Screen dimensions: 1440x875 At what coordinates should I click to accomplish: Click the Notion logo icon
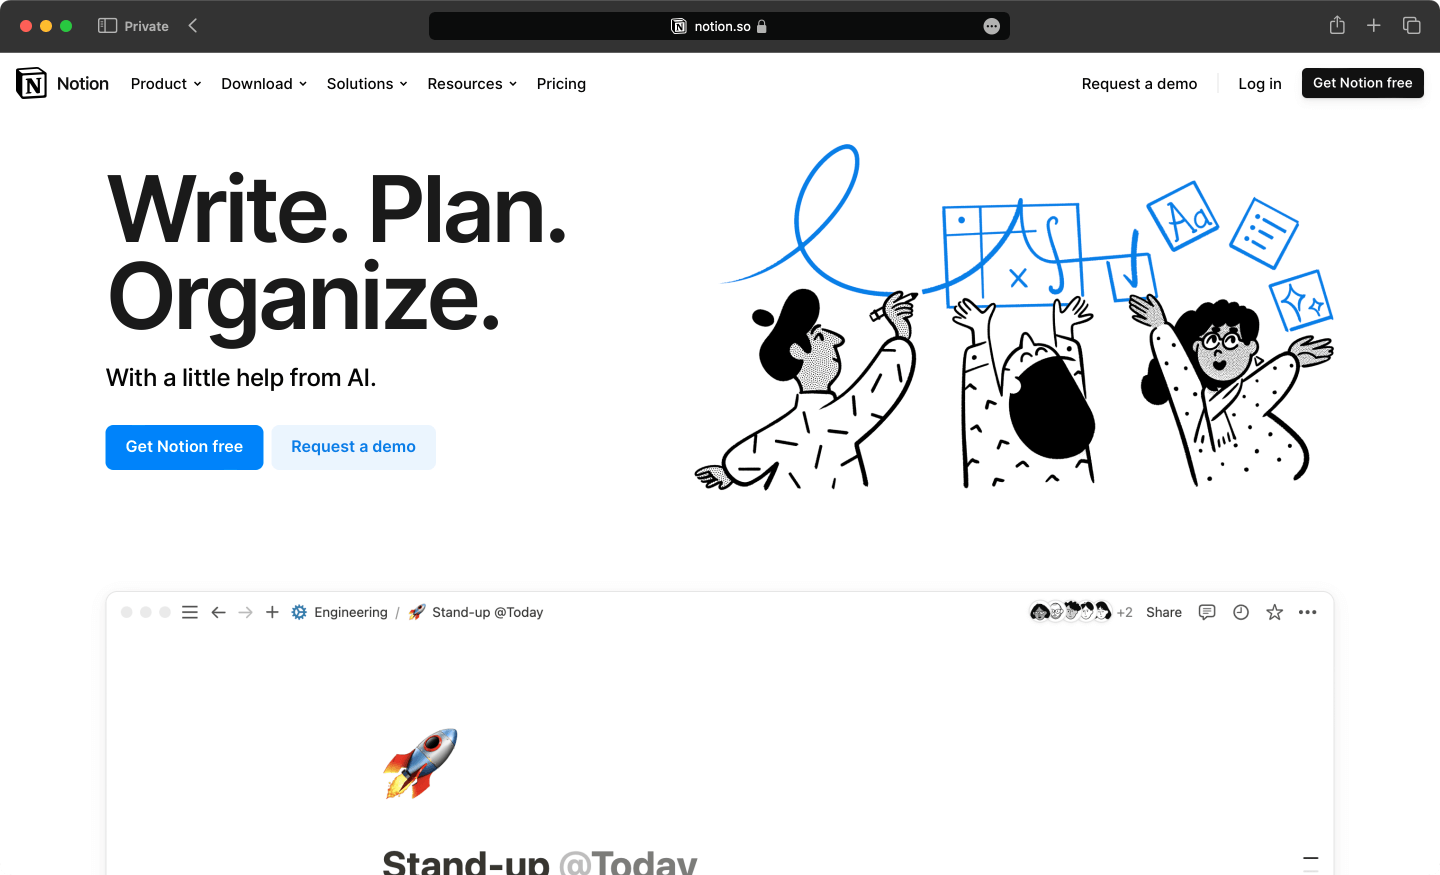point(32,83)
